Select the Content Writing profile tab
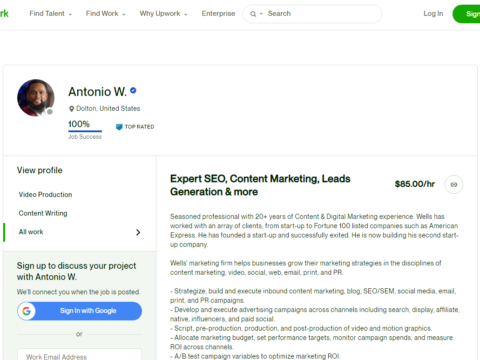Viewport: 480px width, 360px height. pyautogui.click(x=43, y=213)
